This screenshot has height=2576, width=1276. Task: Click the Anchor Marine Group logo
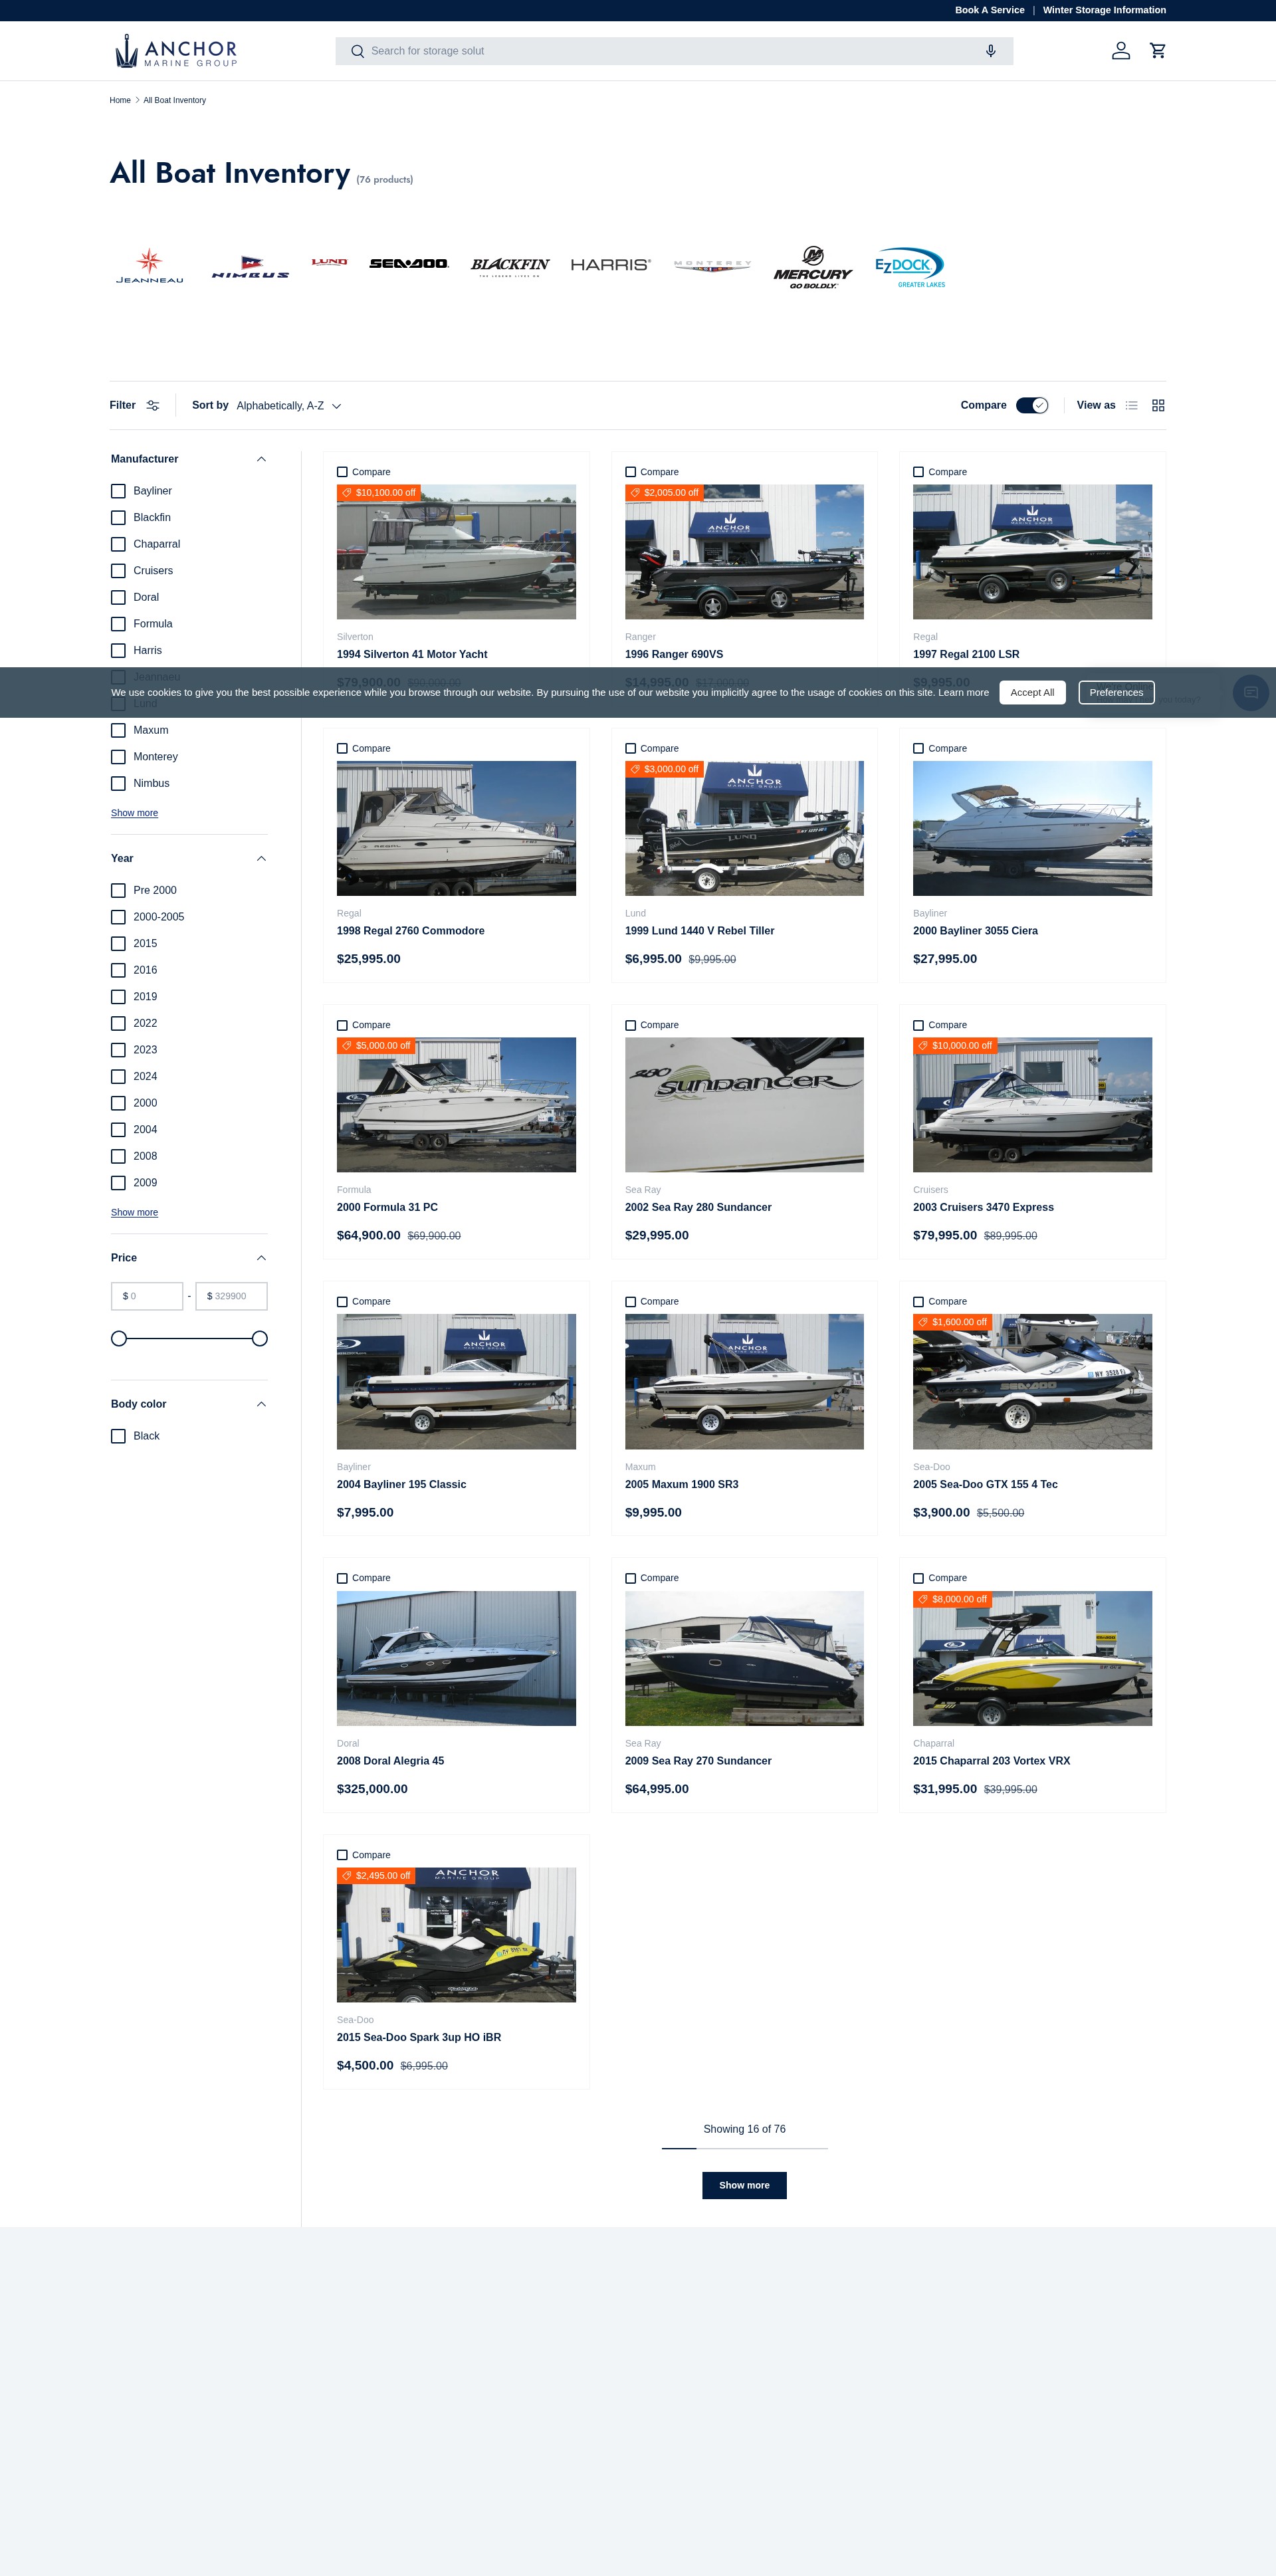pos(176,51)
